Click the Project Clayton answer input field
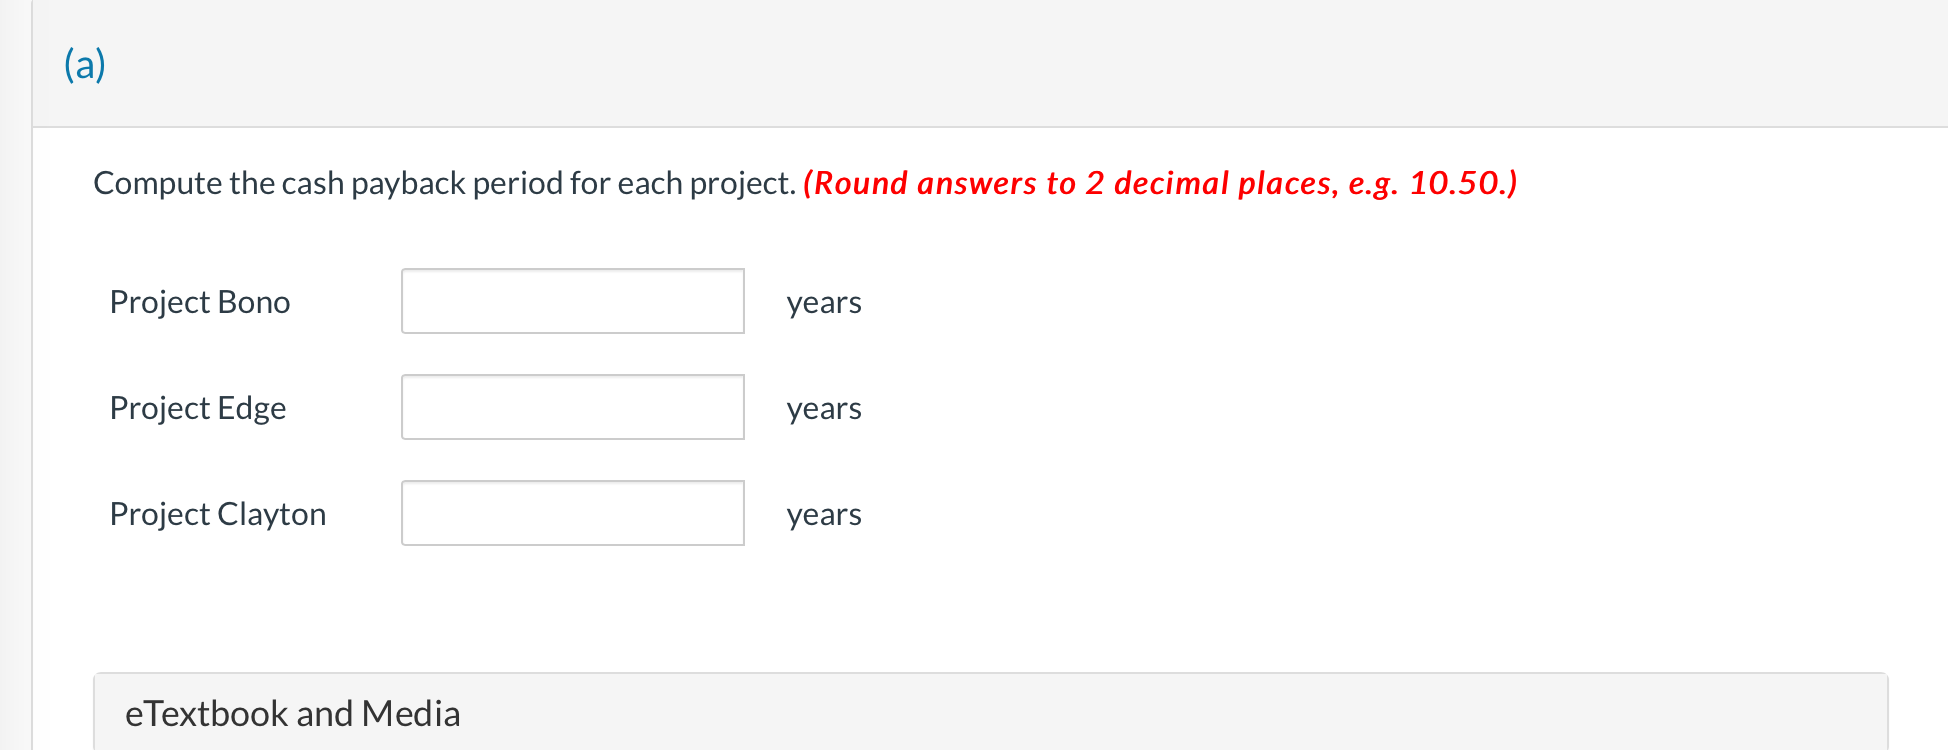Viewport: 1948px width, 750px height. [572, 512]
